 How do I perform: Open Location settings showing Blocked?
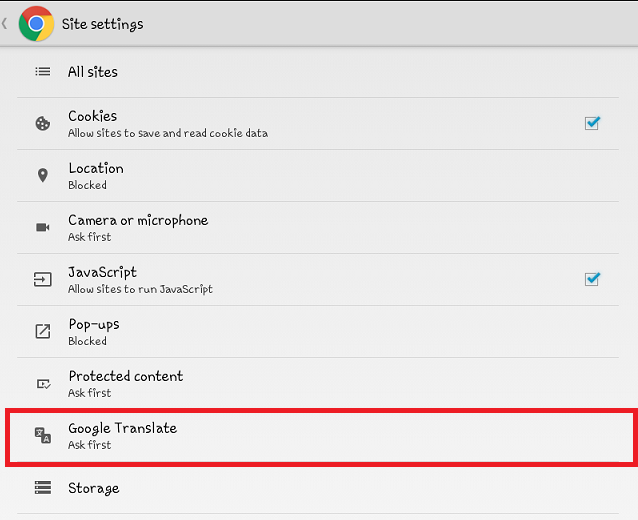click(318, 175)
